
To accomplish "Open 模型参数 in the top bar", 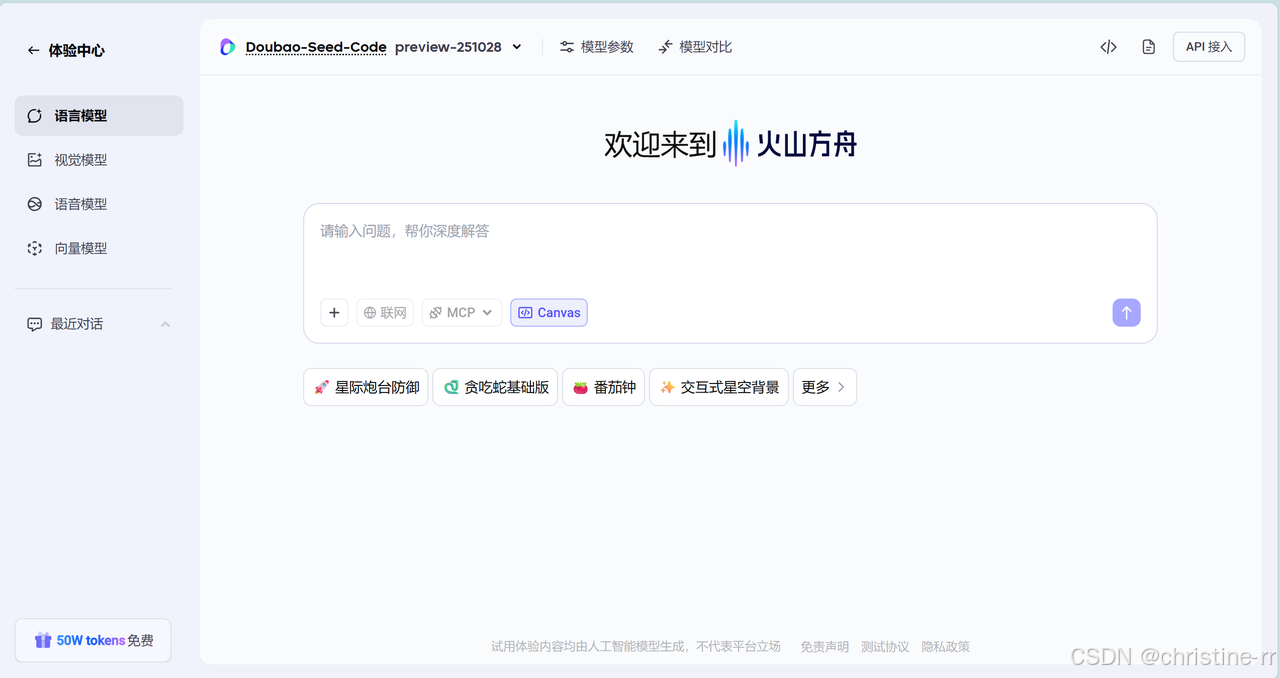I will (x=596, y=46).
